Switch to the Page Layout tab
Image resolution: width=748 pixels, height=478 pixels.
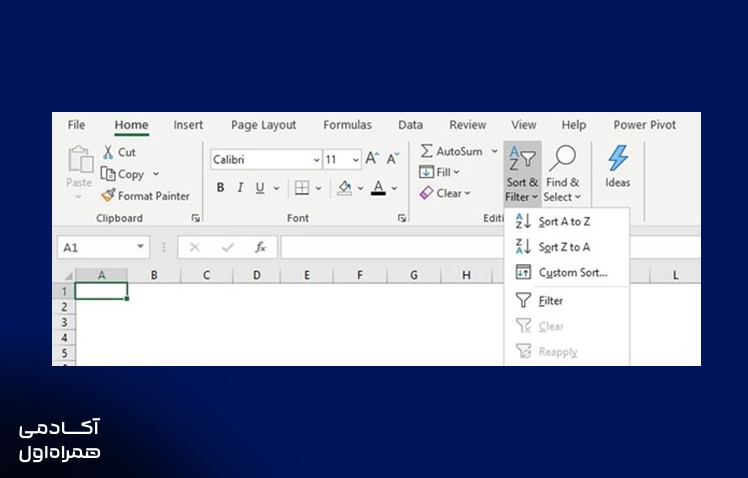pyautogui.click(x=263, y=125)
